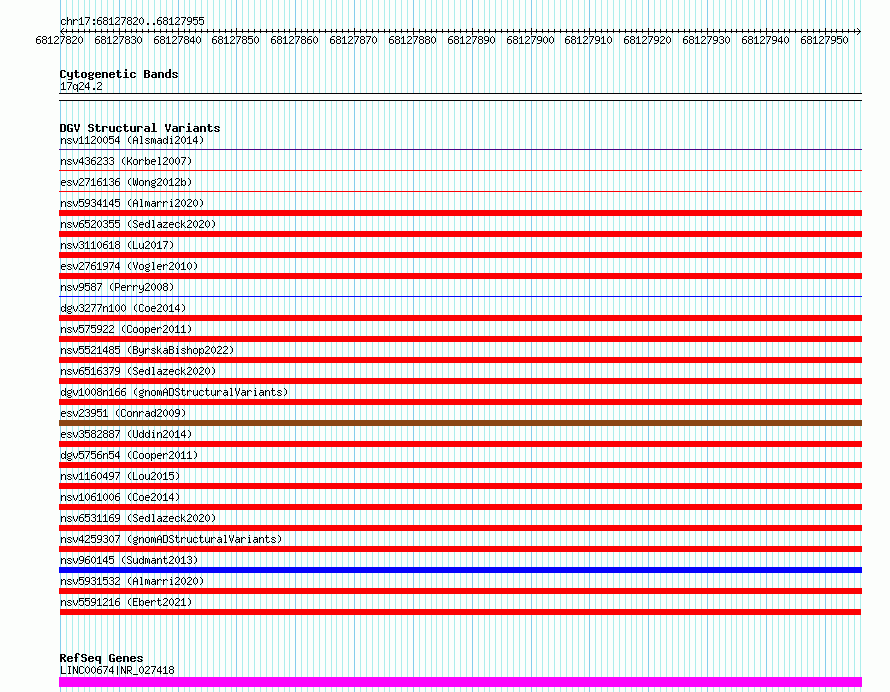Click the esv2761974 (Vogler2010) label
890x692 pixels.
(129, 266)
